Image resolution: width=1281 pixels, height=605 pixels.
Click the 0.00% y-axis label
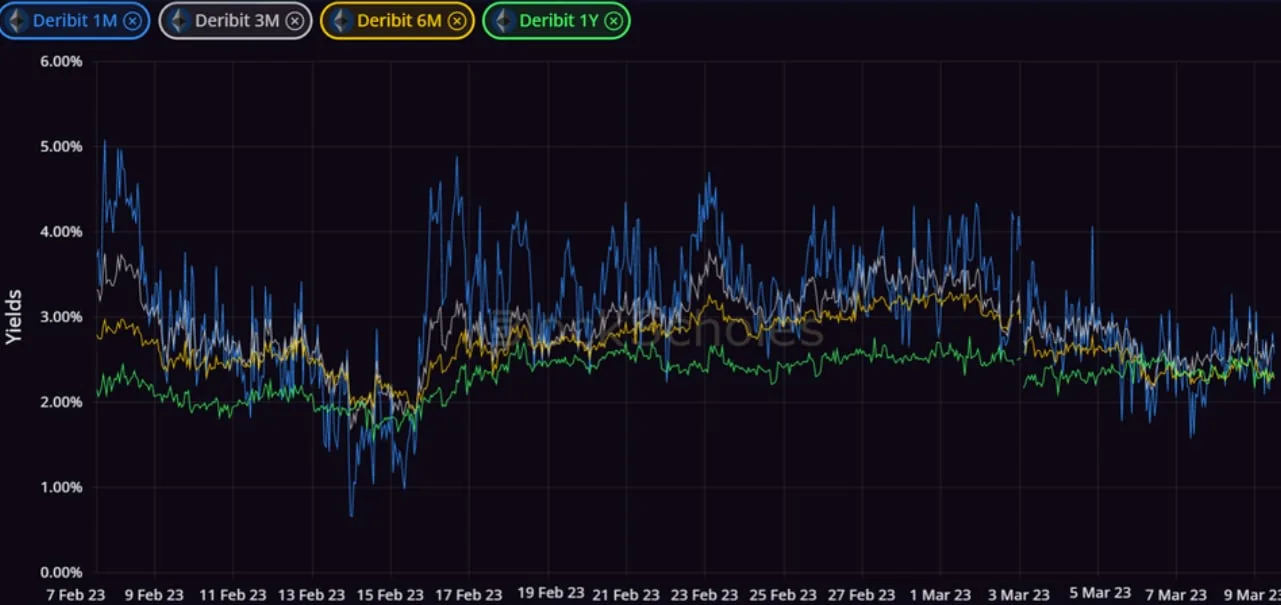(61, 573)
